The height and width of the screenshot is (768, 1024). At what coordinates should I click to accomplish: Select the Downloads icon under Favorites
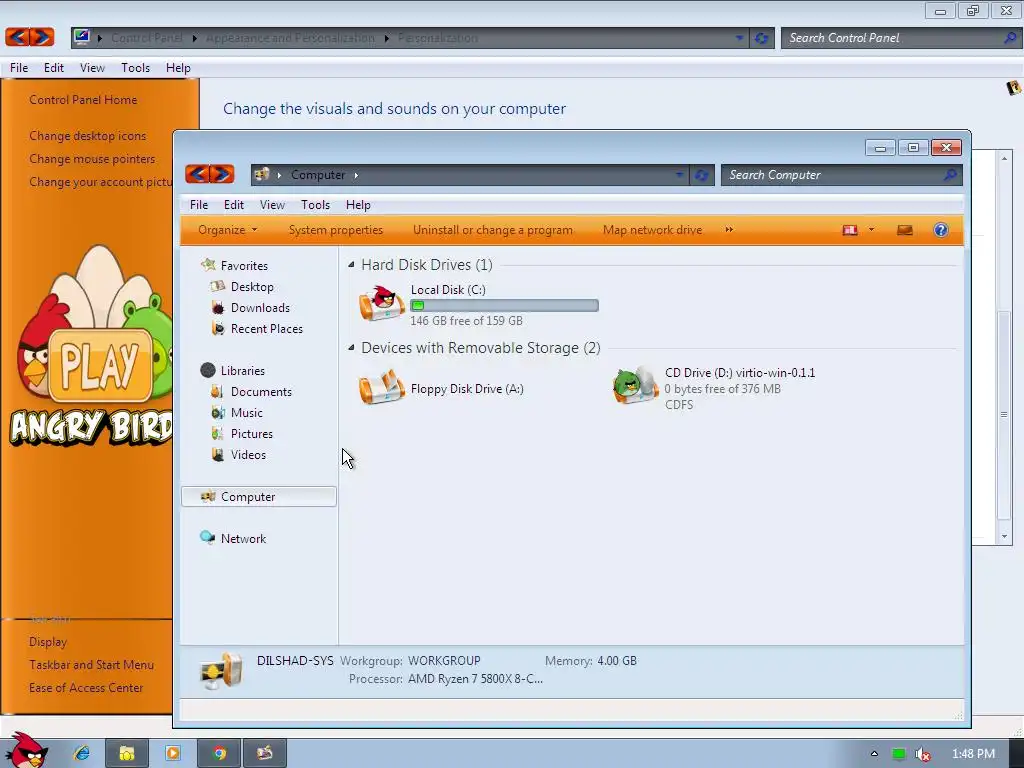pyautogui.click(x=217, y=308)
